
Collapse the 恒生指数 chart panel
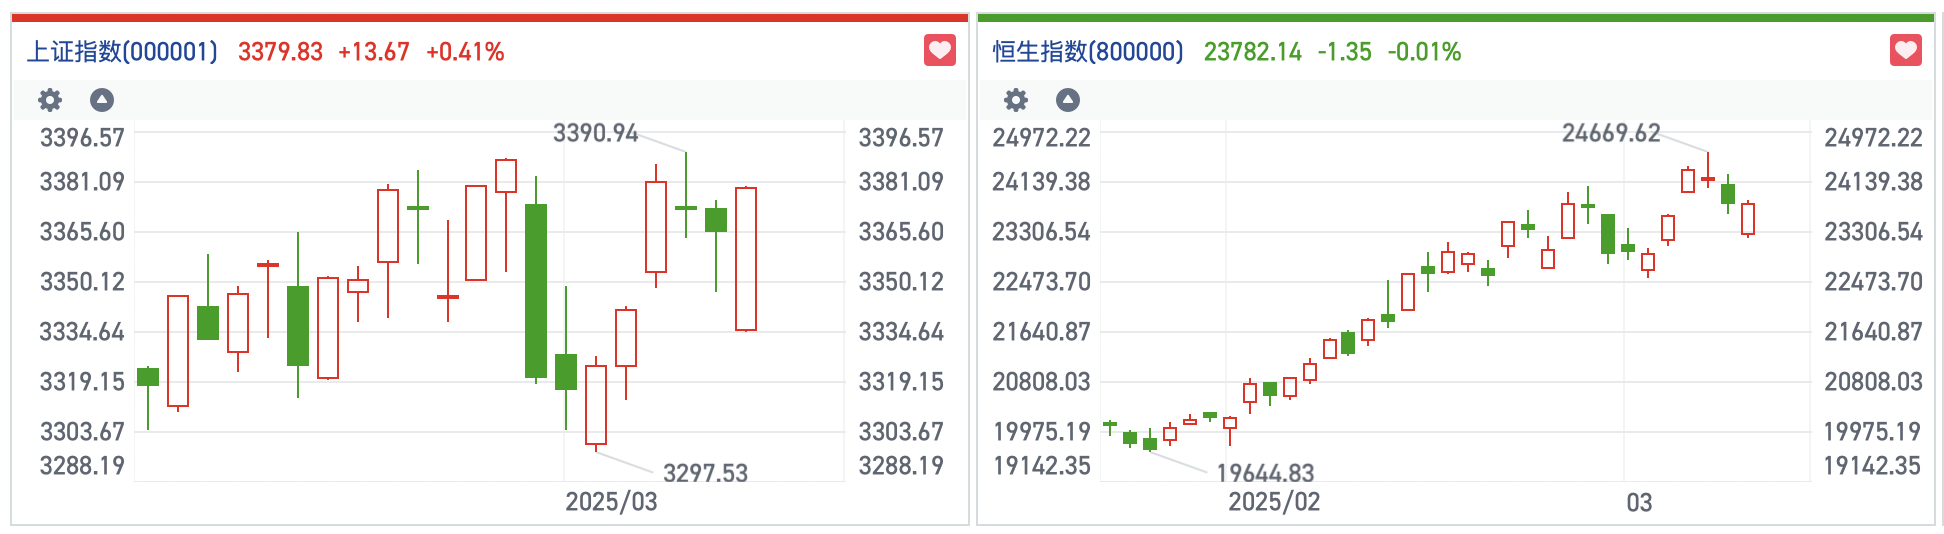coord(1068,100)
